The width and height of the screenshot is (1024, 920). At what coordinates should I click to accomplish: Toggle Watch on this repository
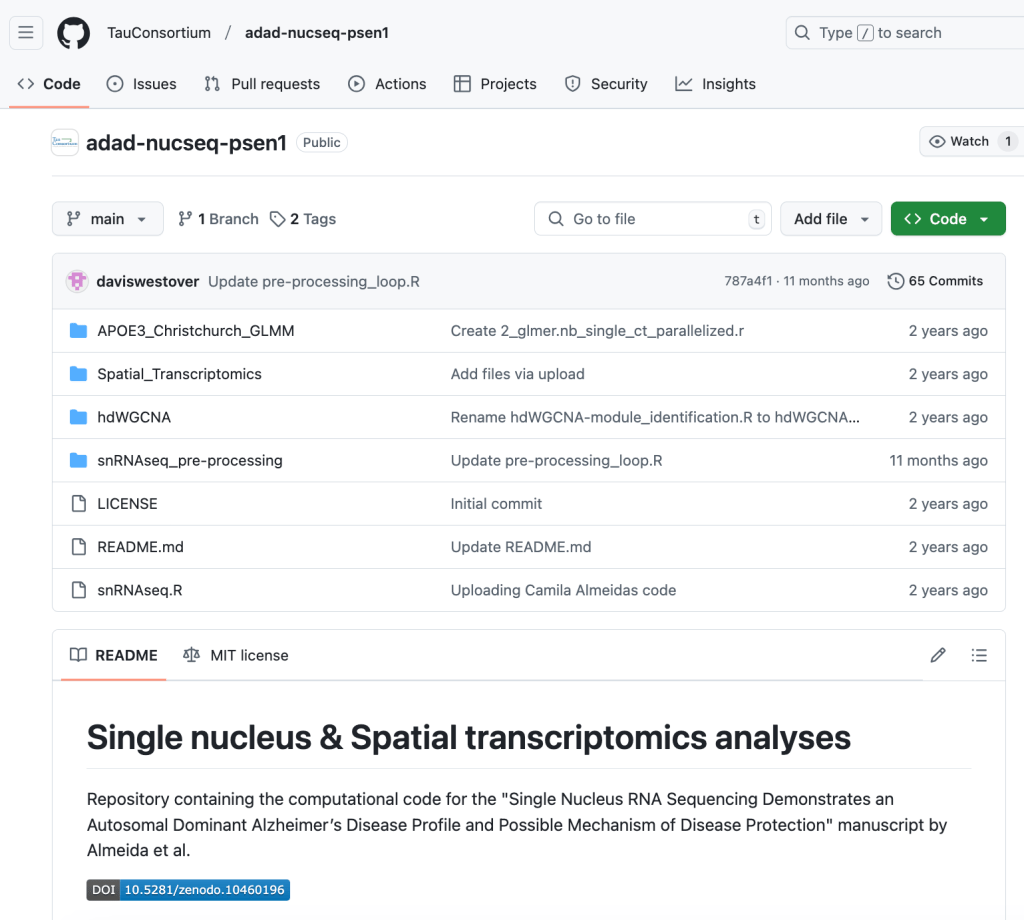coord(958,142)
